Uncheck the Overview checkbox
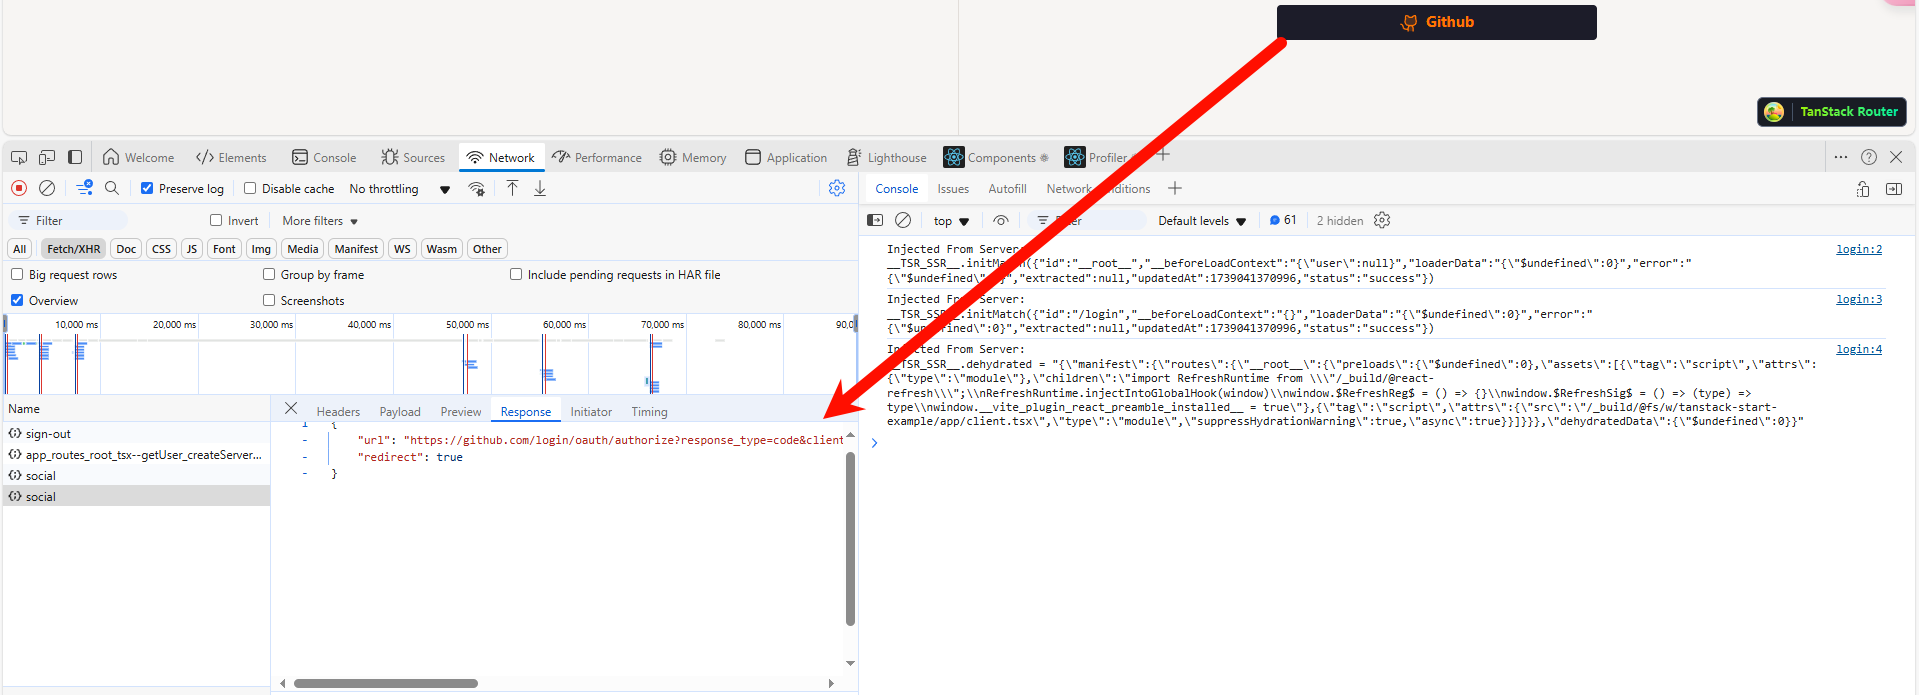 pyautogui.click(x=17, y=300)
